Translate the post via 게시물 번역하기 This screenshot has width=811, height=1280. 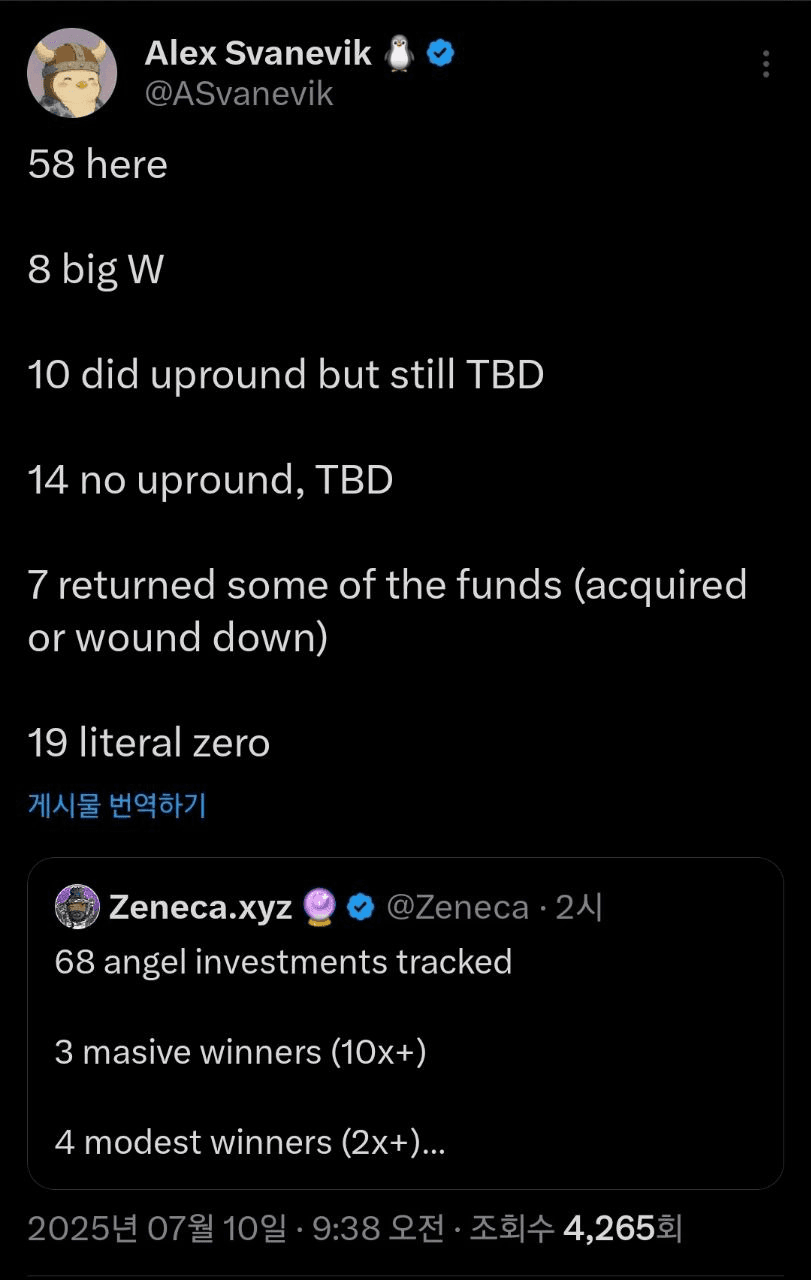(x=117, y=806)
